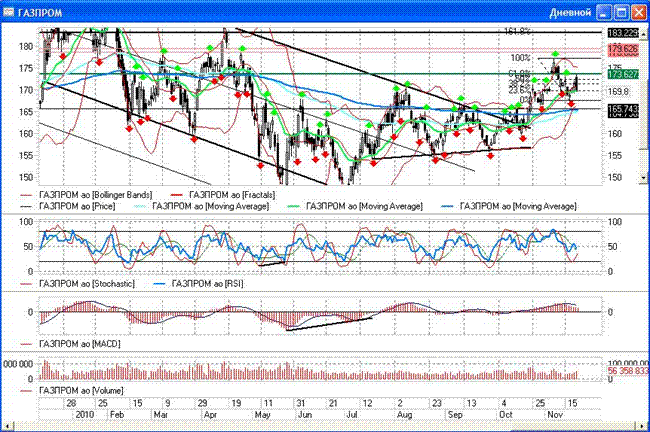The image size is (650, 432).
Task: Click the pink 179.626 price level tag
Action: pos(623,49)
